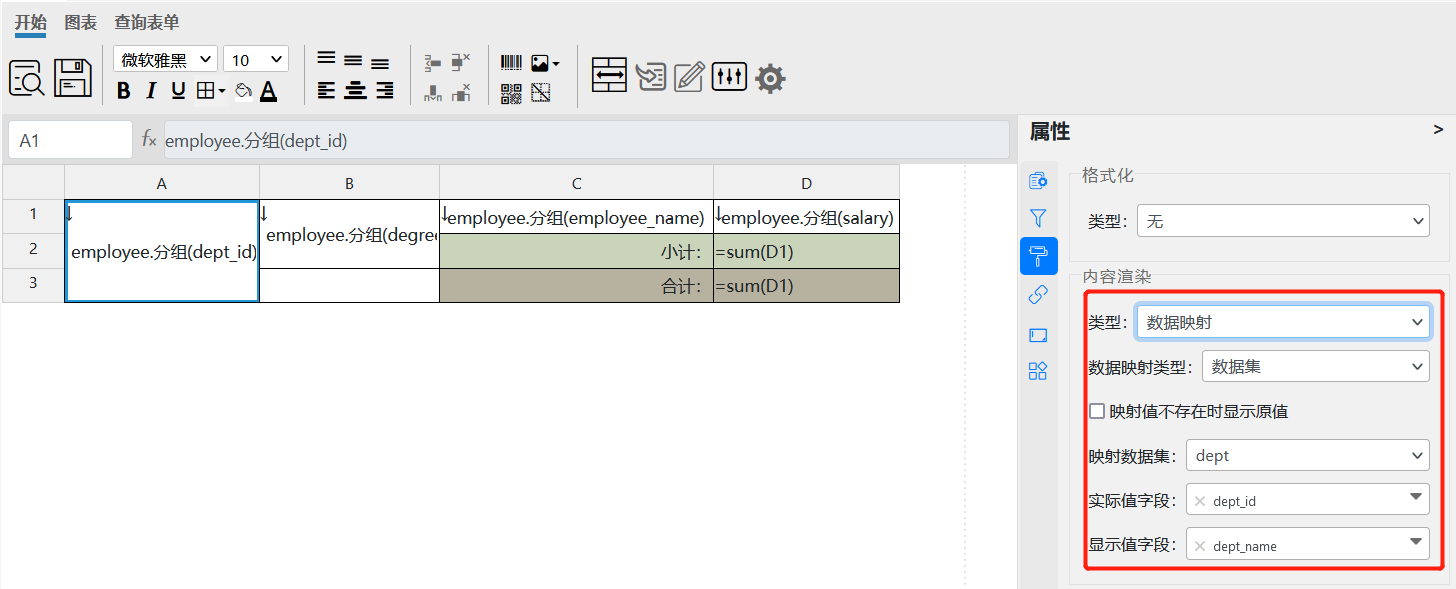Screen dimensions: 1456x589
Task: Align text to bottom
Action: [380, 63]
